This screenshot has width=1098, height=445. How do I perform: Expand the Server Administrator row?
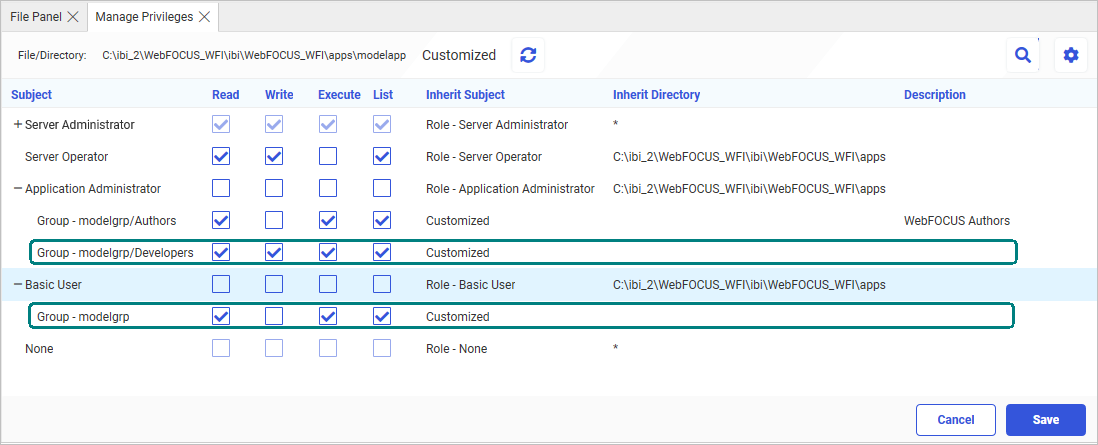point(18,125)
